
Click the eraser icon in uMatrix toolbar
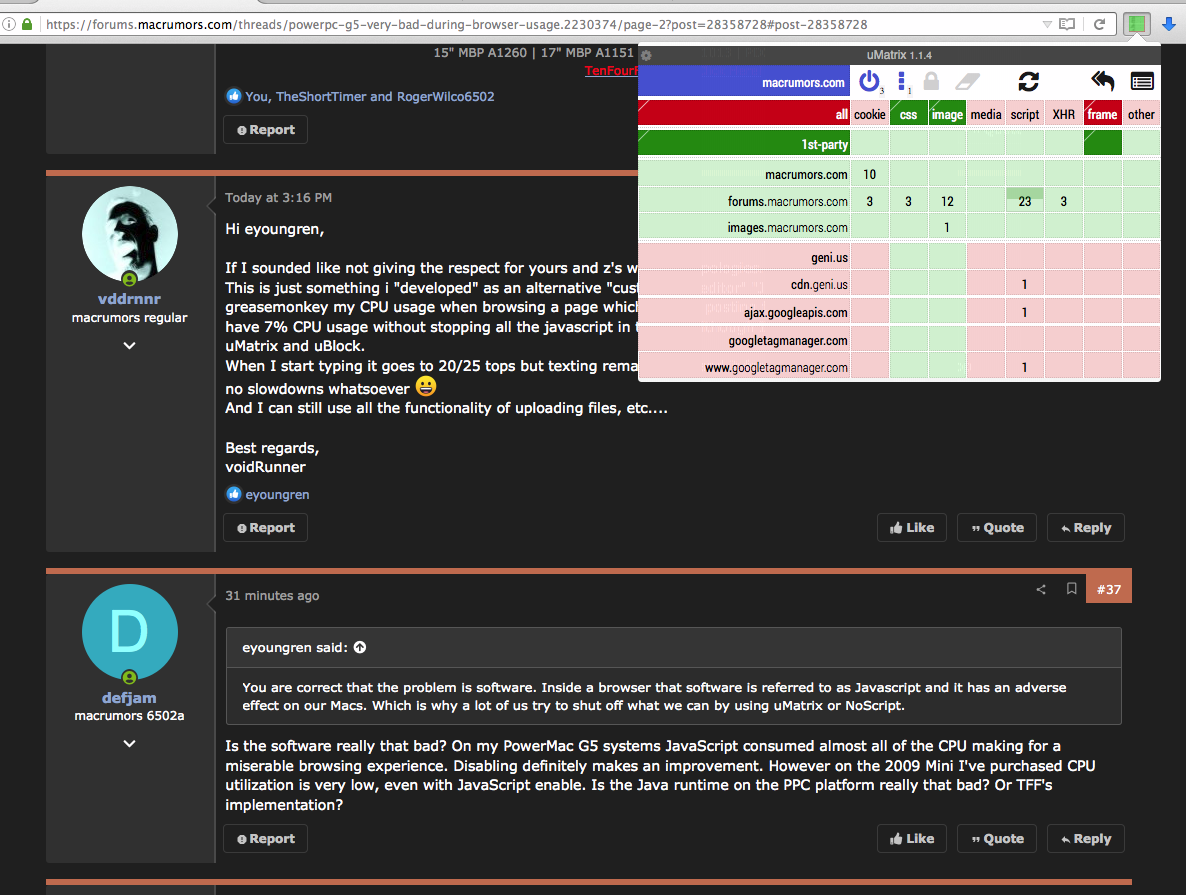[x=967, y=81]
